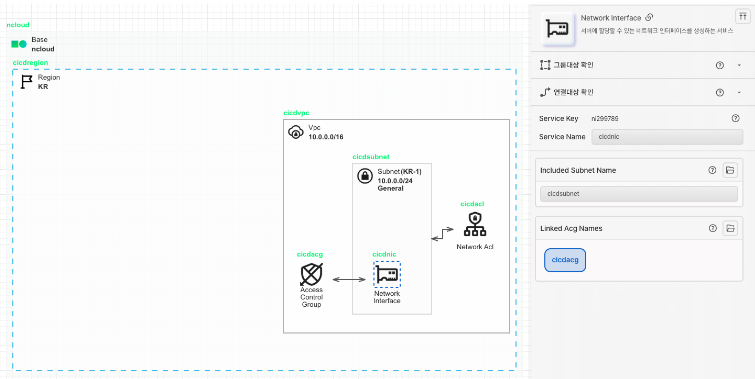
Task: Click the ncloud Base logo icon
Action: click(x=19, y=44)
